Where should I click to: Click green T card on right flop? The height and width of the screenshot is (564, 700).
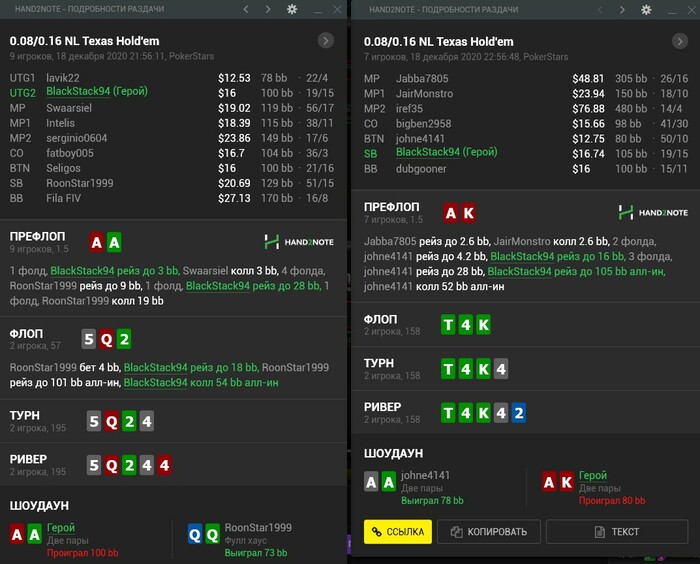click(448, 325)
